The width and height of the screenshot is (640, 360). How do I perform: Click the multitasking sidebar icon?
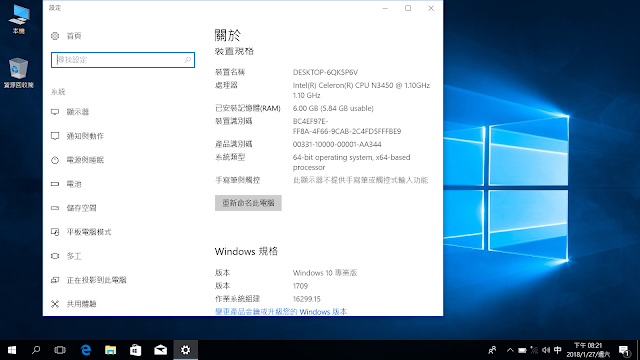coord(55,256)
